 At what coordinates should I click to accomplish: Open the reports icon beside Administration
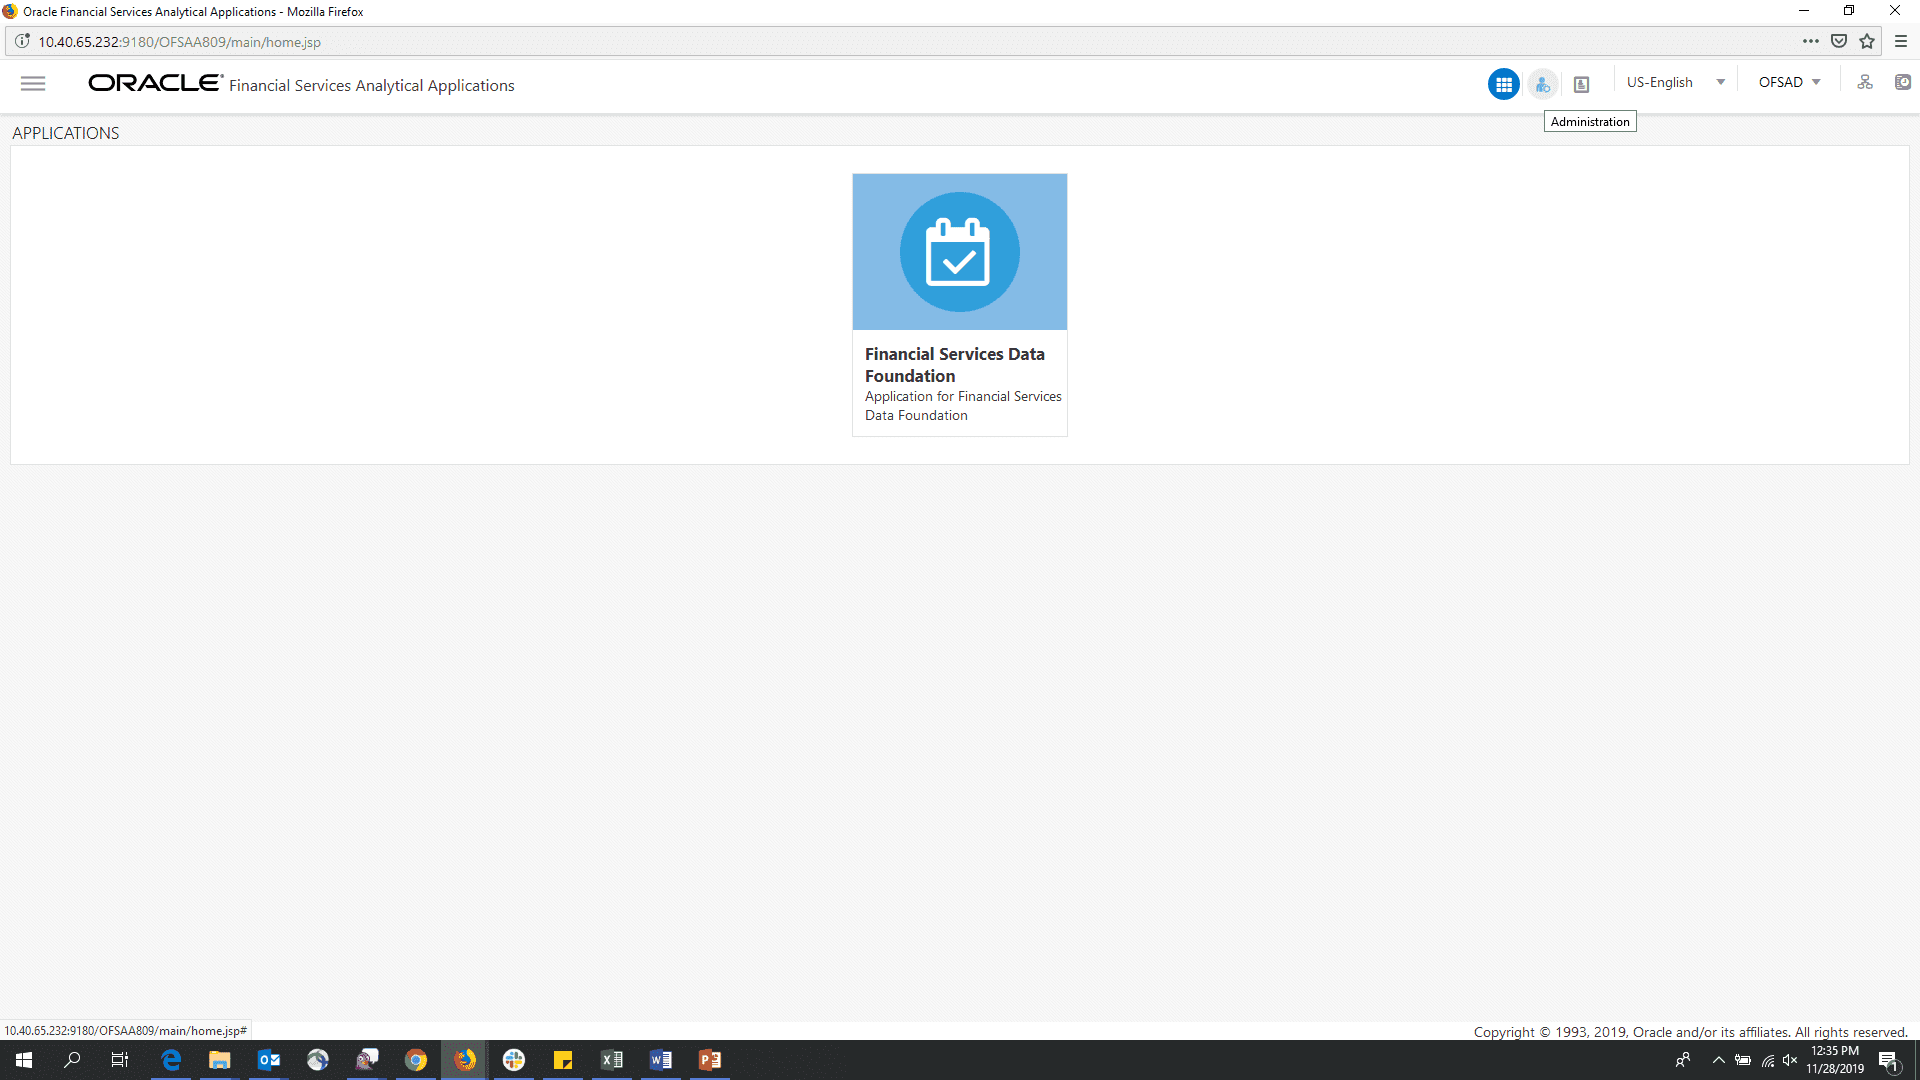point(1581,84)
